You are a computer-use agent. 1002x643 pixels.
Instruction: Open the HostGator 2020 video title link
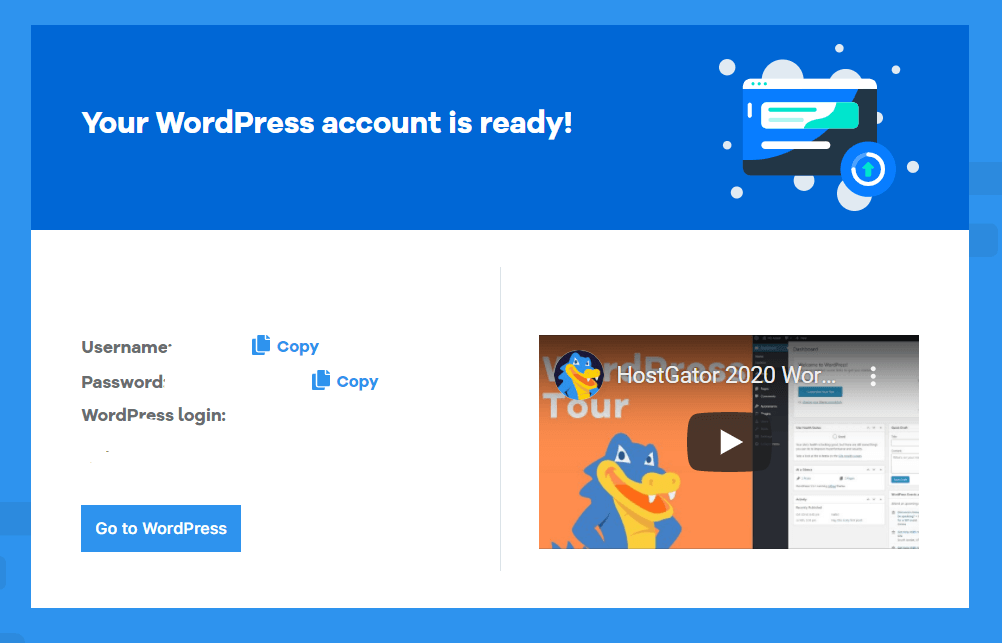click(726, 375)
